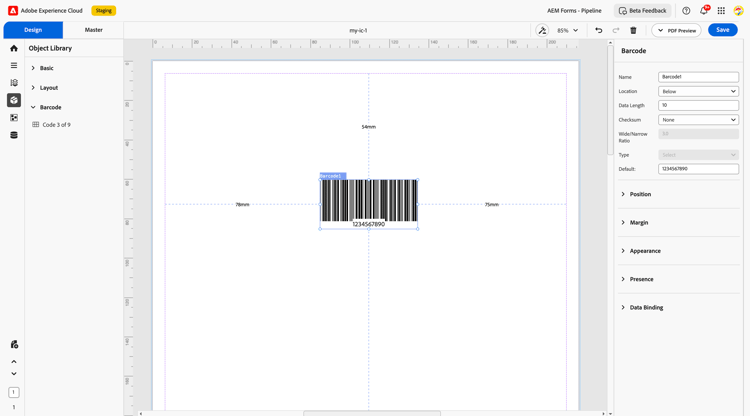Click the home icon in left sidebar
The image size is (750, 416).
14,48
